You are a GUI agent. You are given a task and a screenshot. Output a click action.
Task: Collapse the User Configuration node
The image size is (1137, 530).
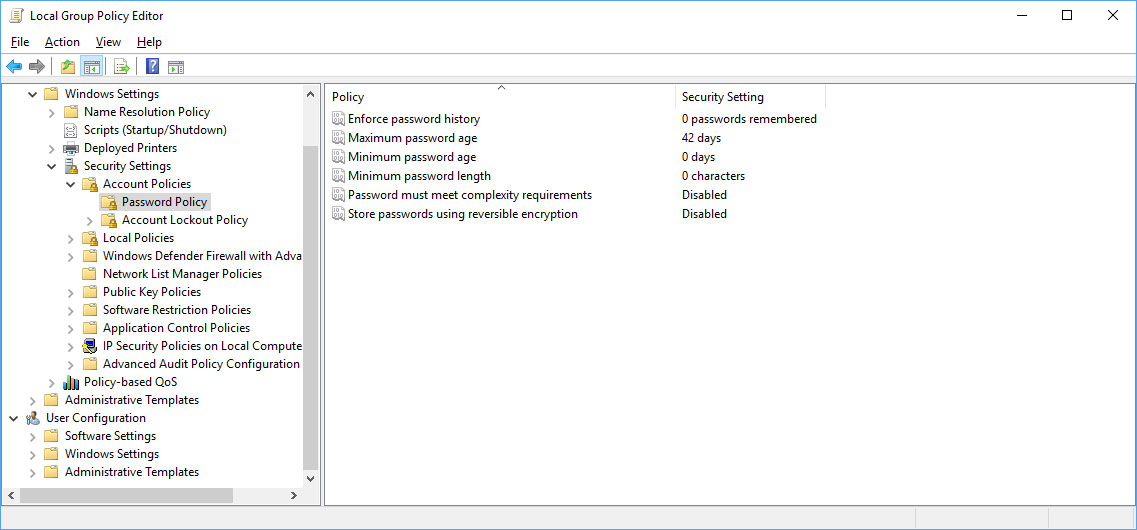13,418
